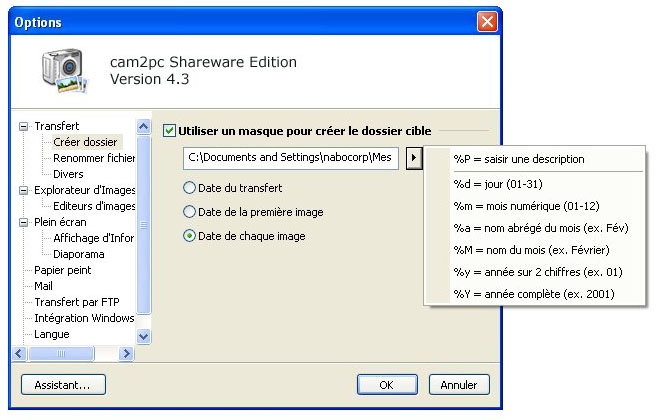Click the tree scrollbar up arrow

[144, 127]
